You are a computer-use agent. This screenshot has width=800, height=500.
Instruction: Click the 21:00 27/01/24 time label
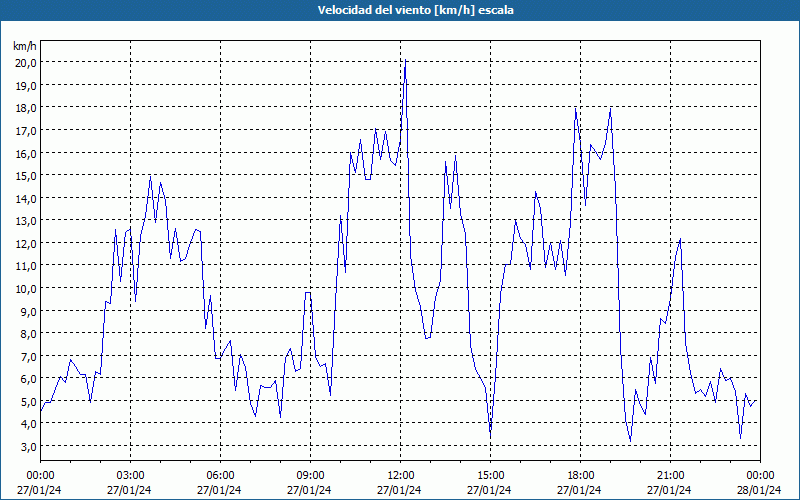(670, 483)
